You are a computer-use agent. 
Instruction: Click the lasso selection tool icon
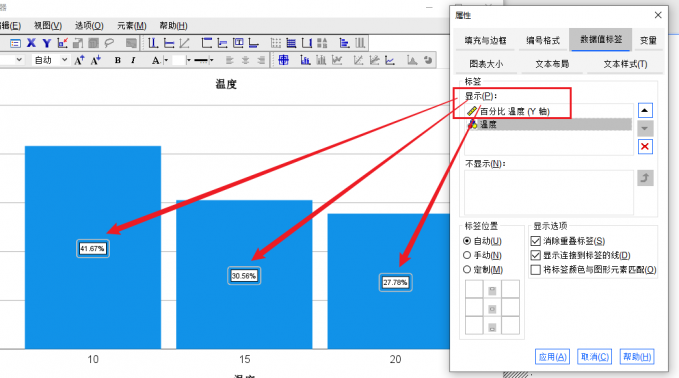coord(110,43)
